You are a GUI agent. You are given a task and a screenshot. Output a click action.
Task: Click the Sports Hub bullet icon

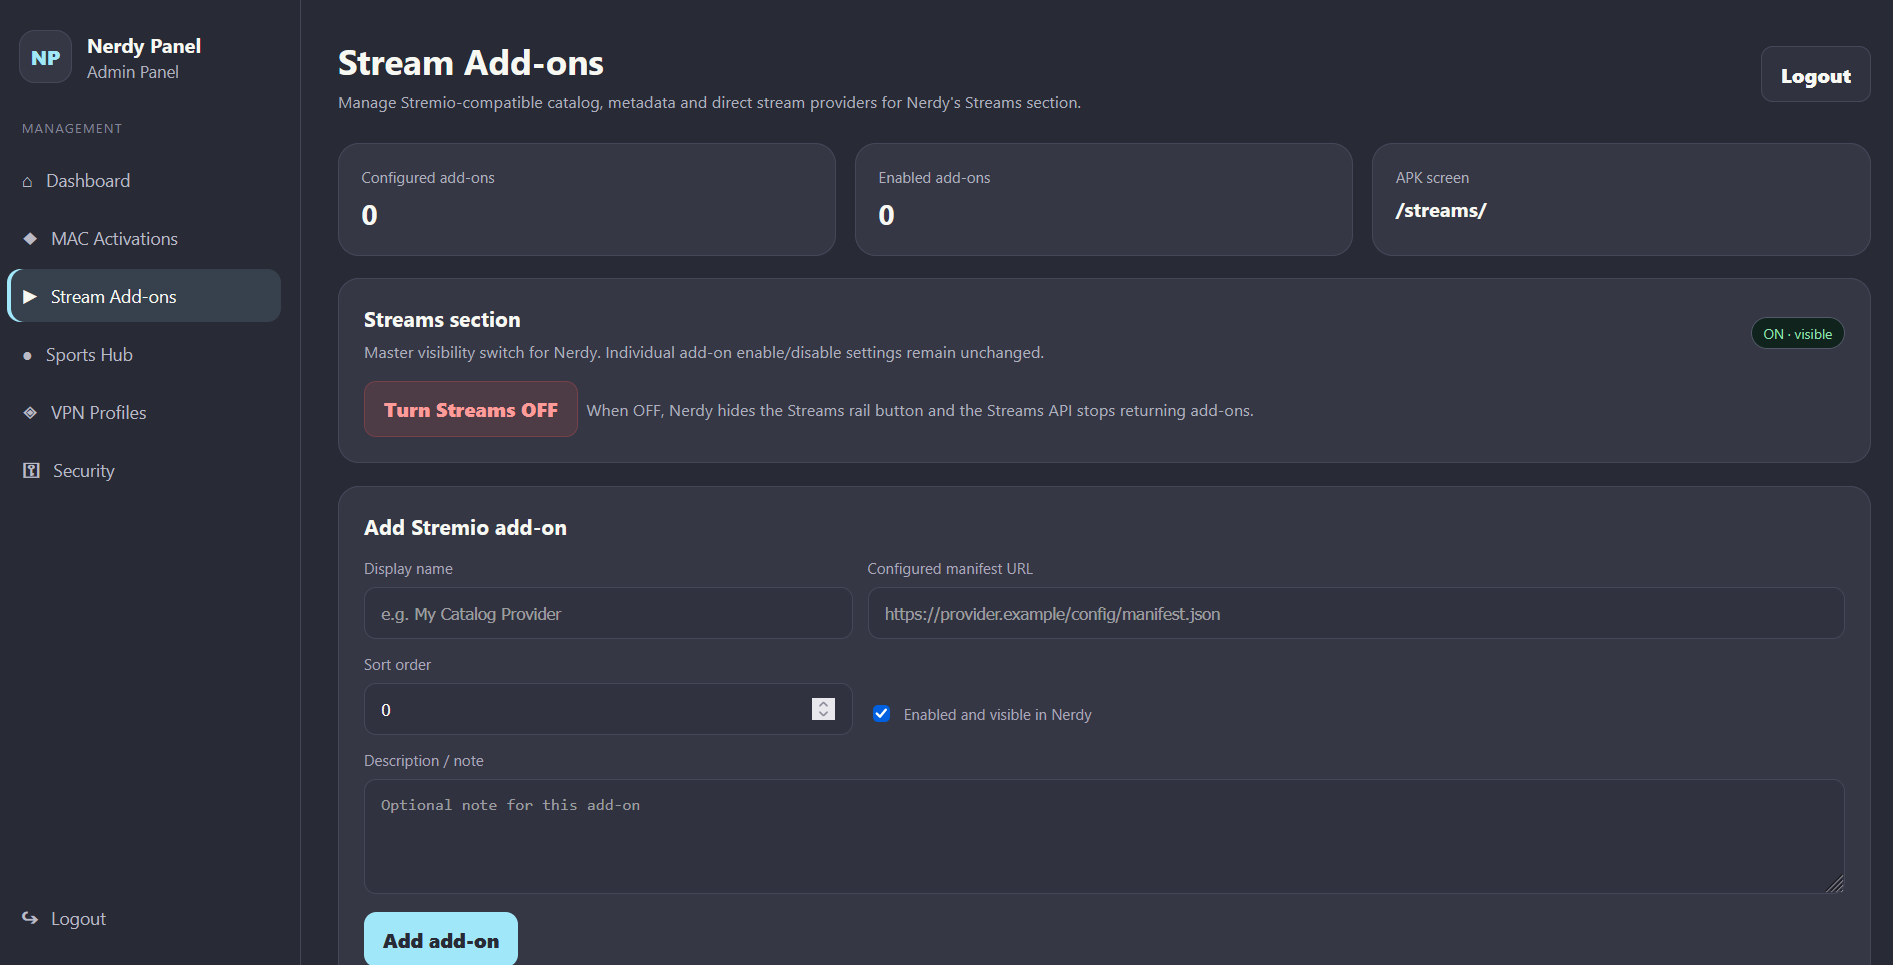coord(27,355)
